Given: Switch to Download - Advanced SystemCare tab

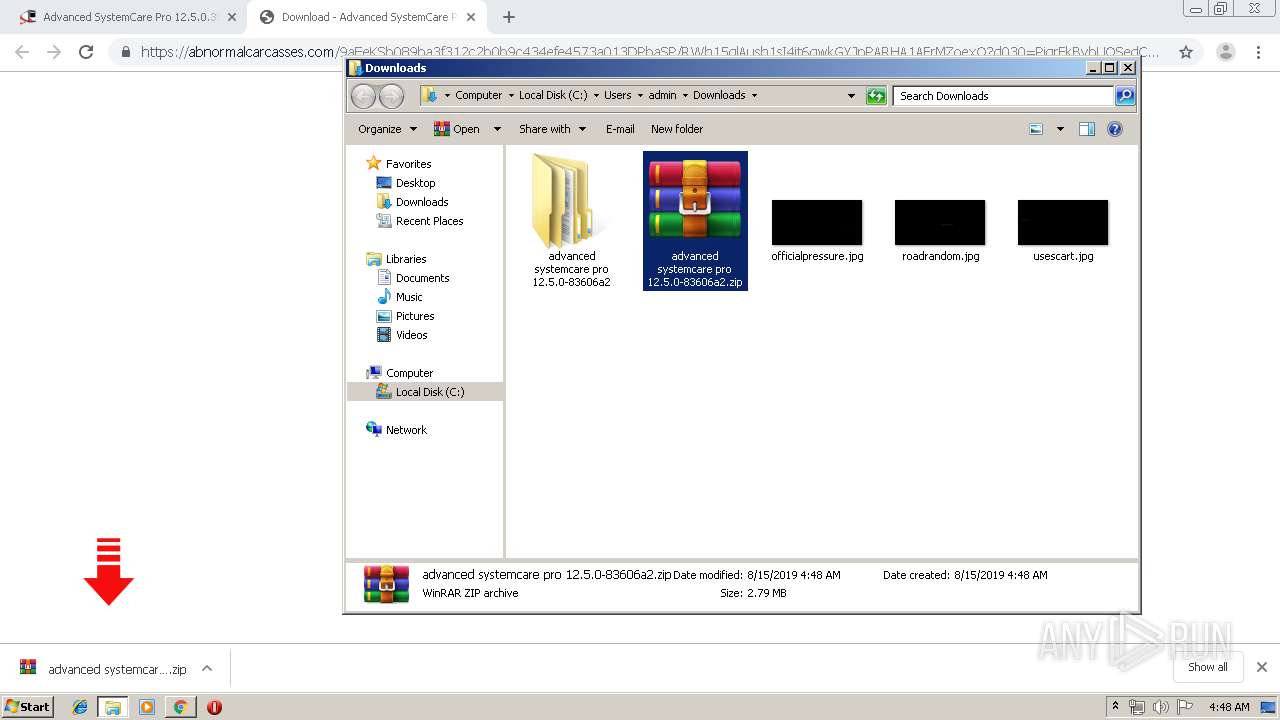Looking at the screenshot, I should point(368,17).
